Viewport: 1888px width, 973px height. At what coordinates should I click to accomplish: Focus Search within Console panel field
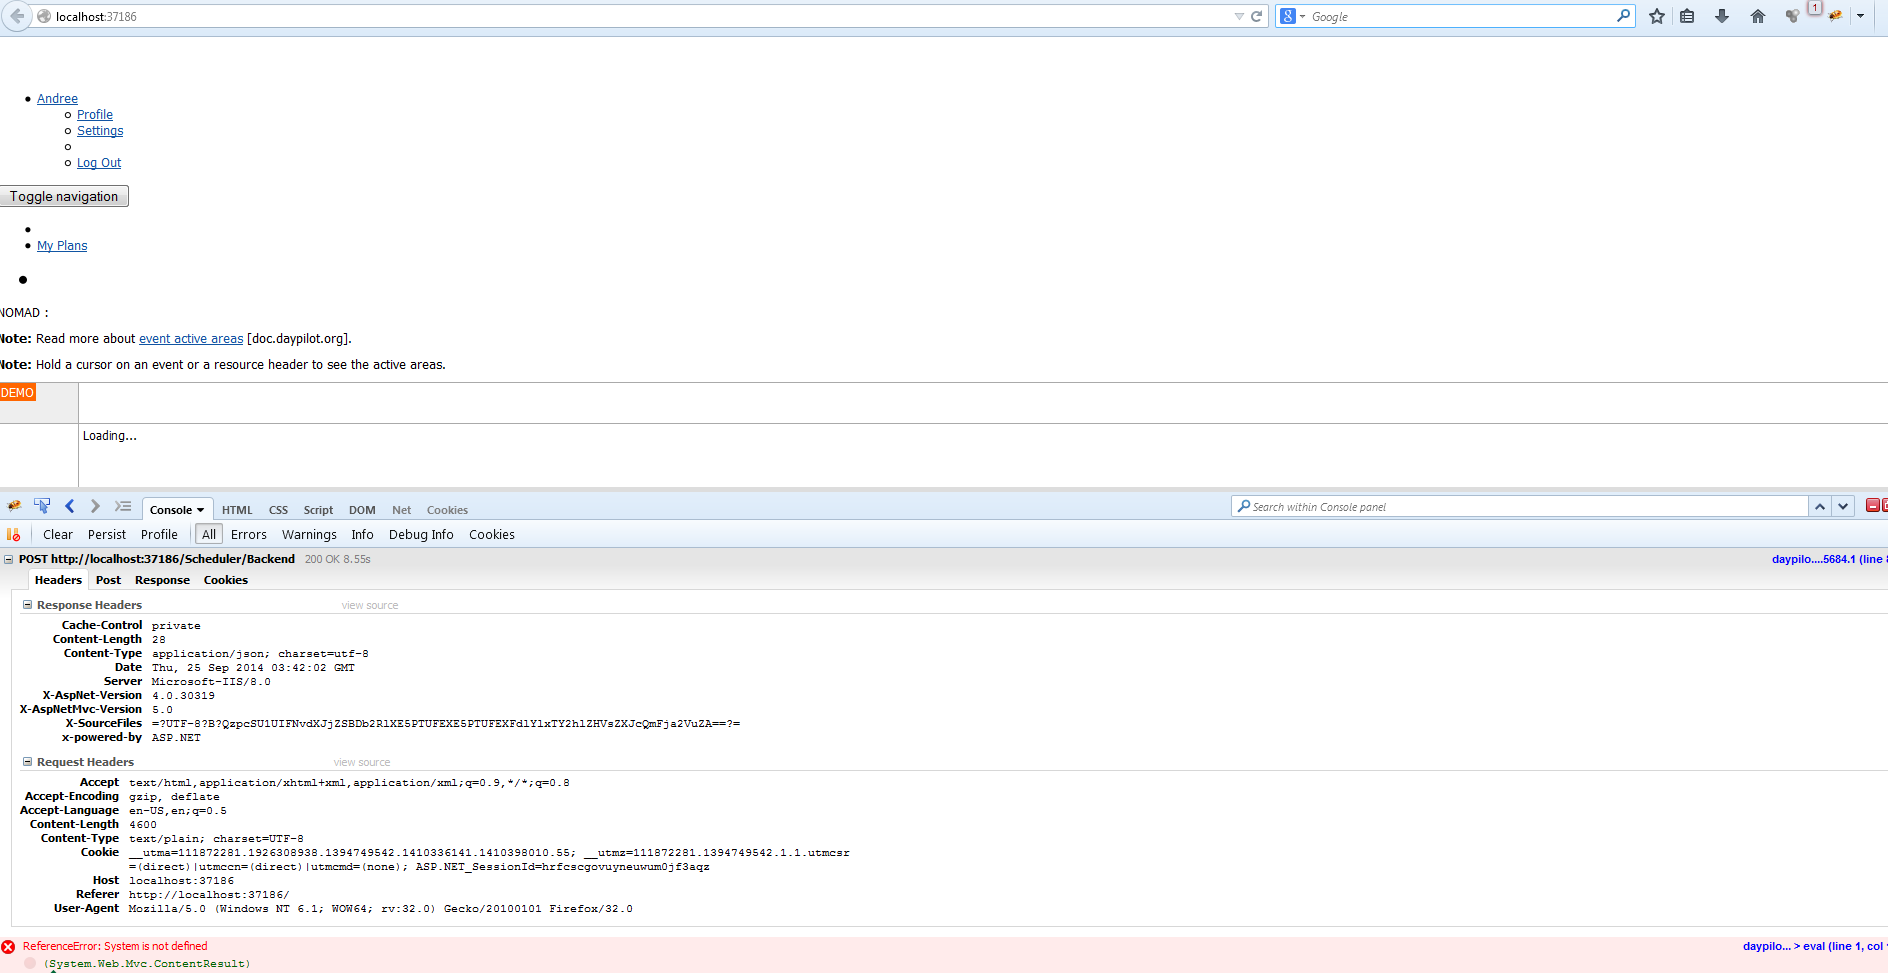pyautogui.click(x=1520, y=507)
